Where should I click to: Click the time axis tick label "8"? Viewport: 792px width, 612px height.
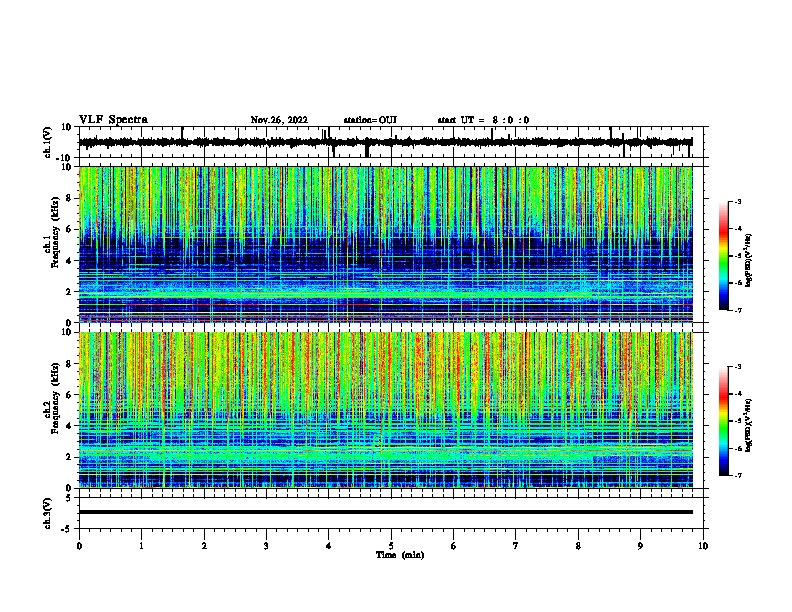tap(578, 546)
